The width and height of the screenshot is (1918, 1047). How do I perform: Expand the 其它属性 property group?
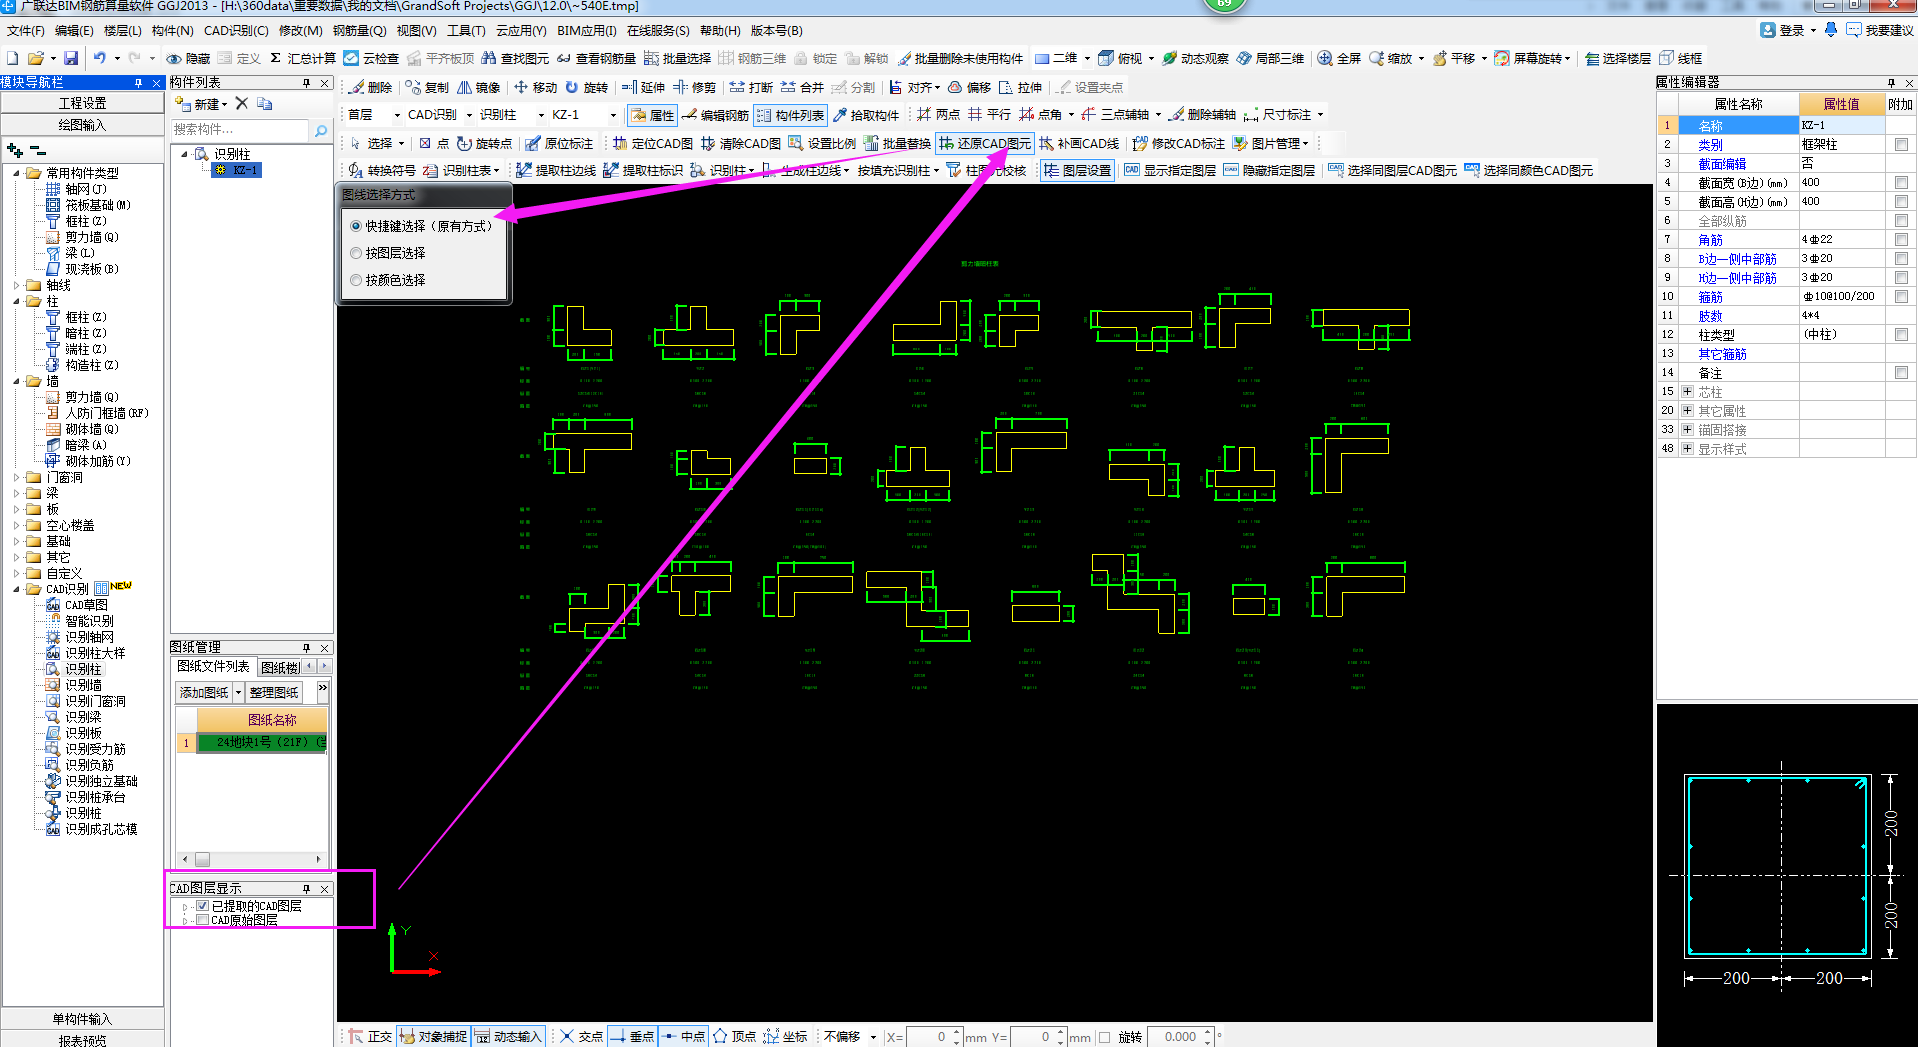coord(1688,411)
